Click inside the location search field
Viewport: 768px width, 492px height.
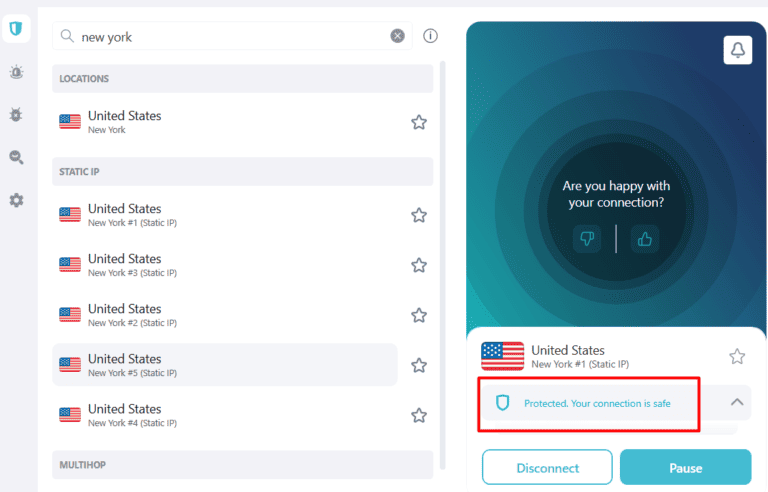click(x=233, y=36)
